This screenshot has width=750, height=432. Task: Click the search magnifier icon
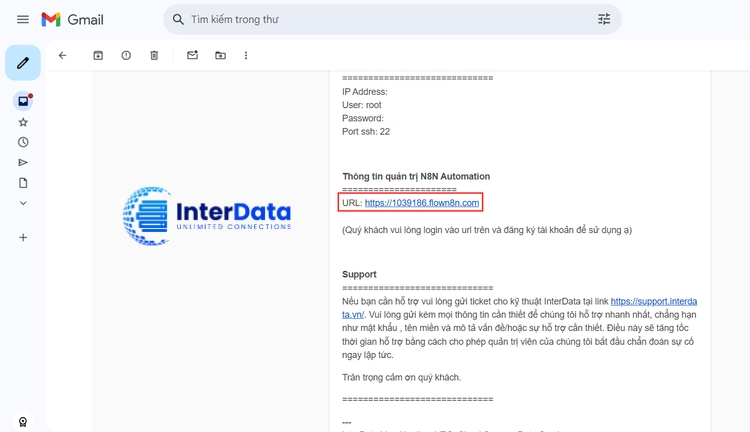[x=178, y=20]
